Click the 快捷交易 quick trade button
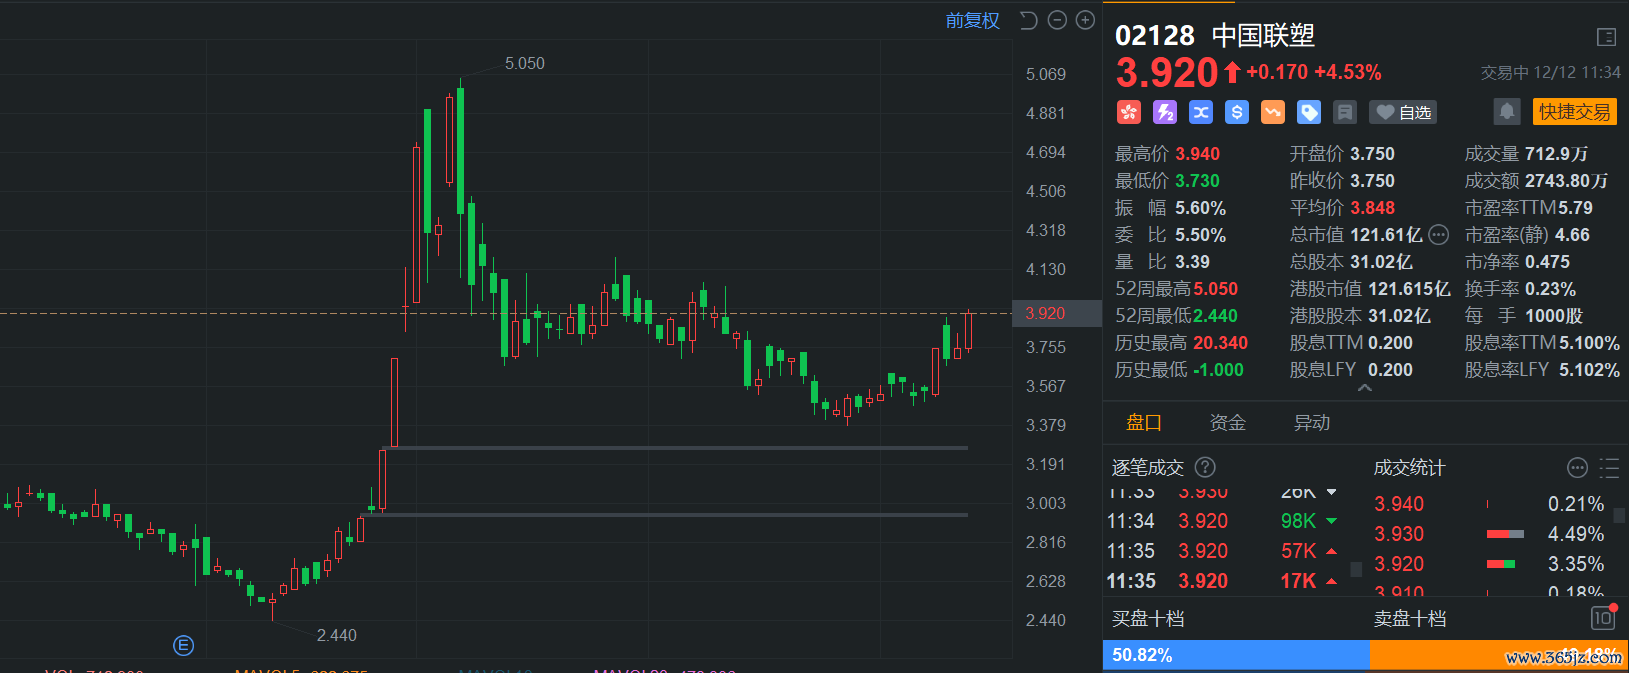 (x=1575, y=112)
